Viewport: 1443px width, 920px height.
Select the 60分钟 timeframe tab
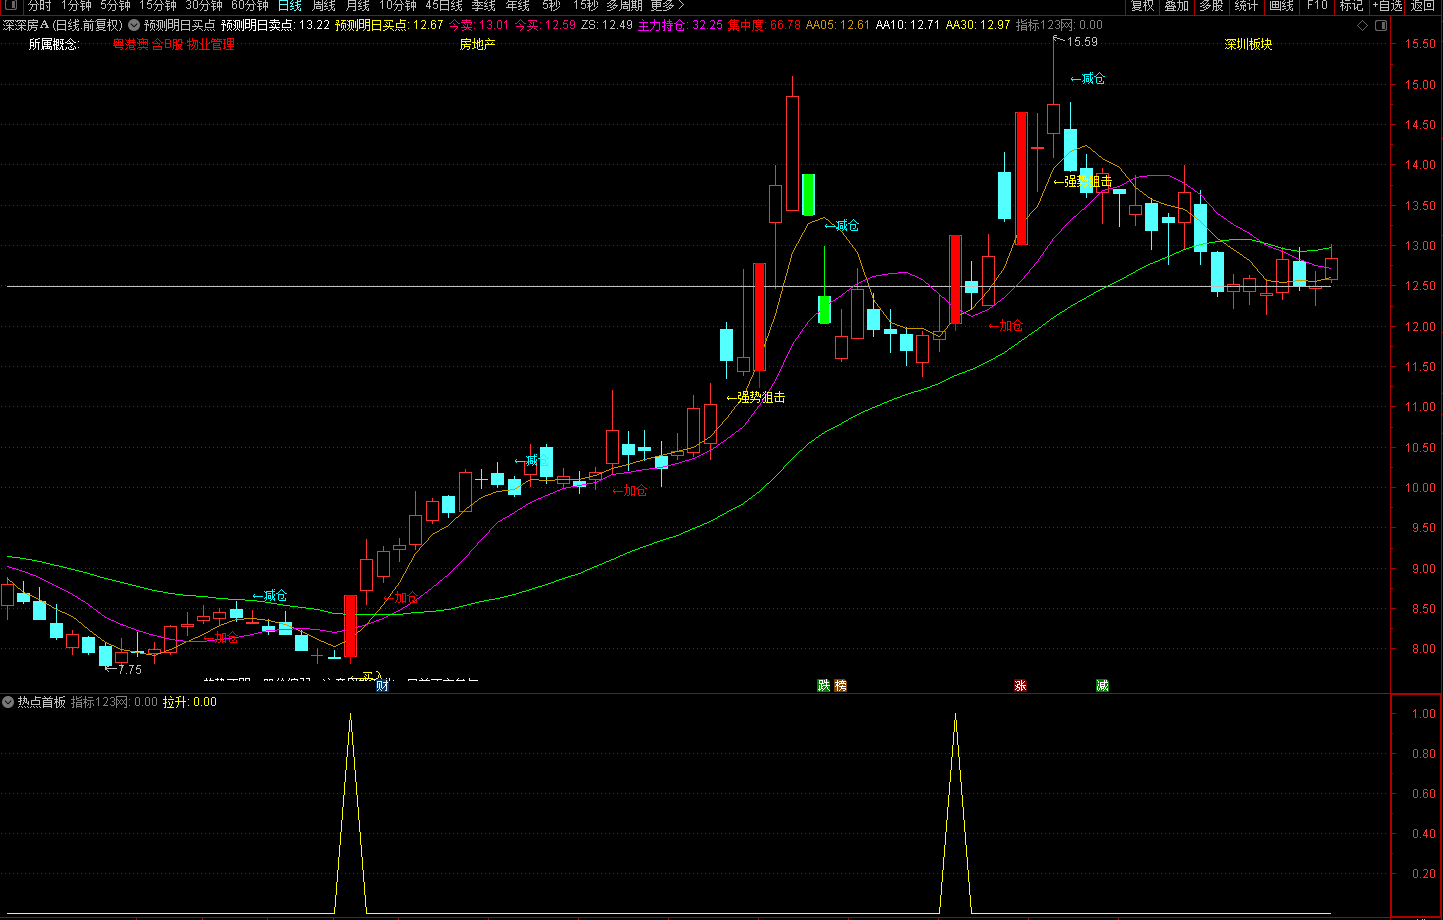tap(250, 6)
